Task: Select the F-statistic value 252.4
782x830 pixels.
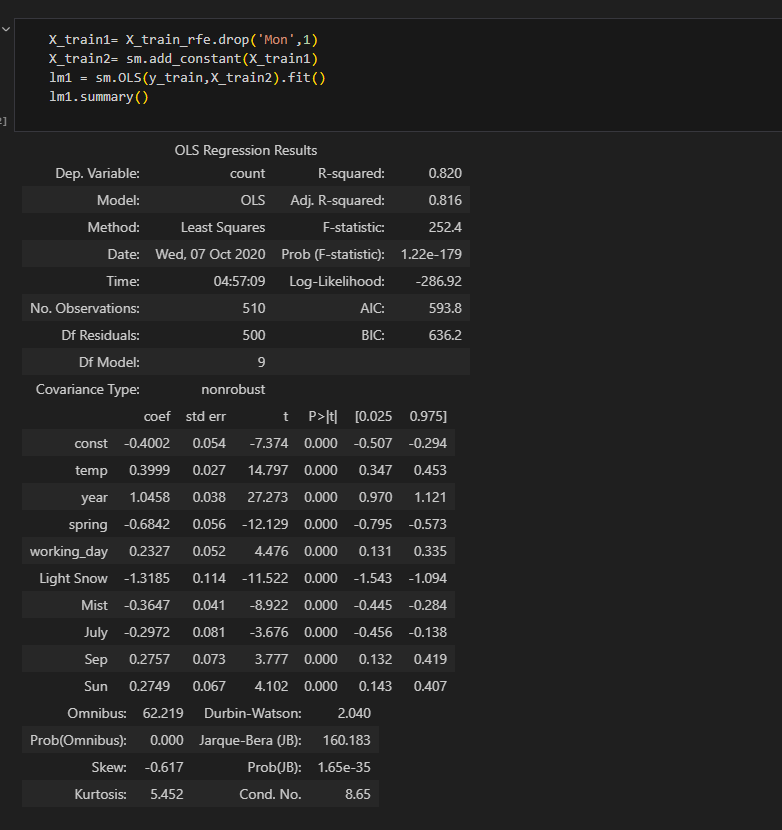Action: [445, 227]
